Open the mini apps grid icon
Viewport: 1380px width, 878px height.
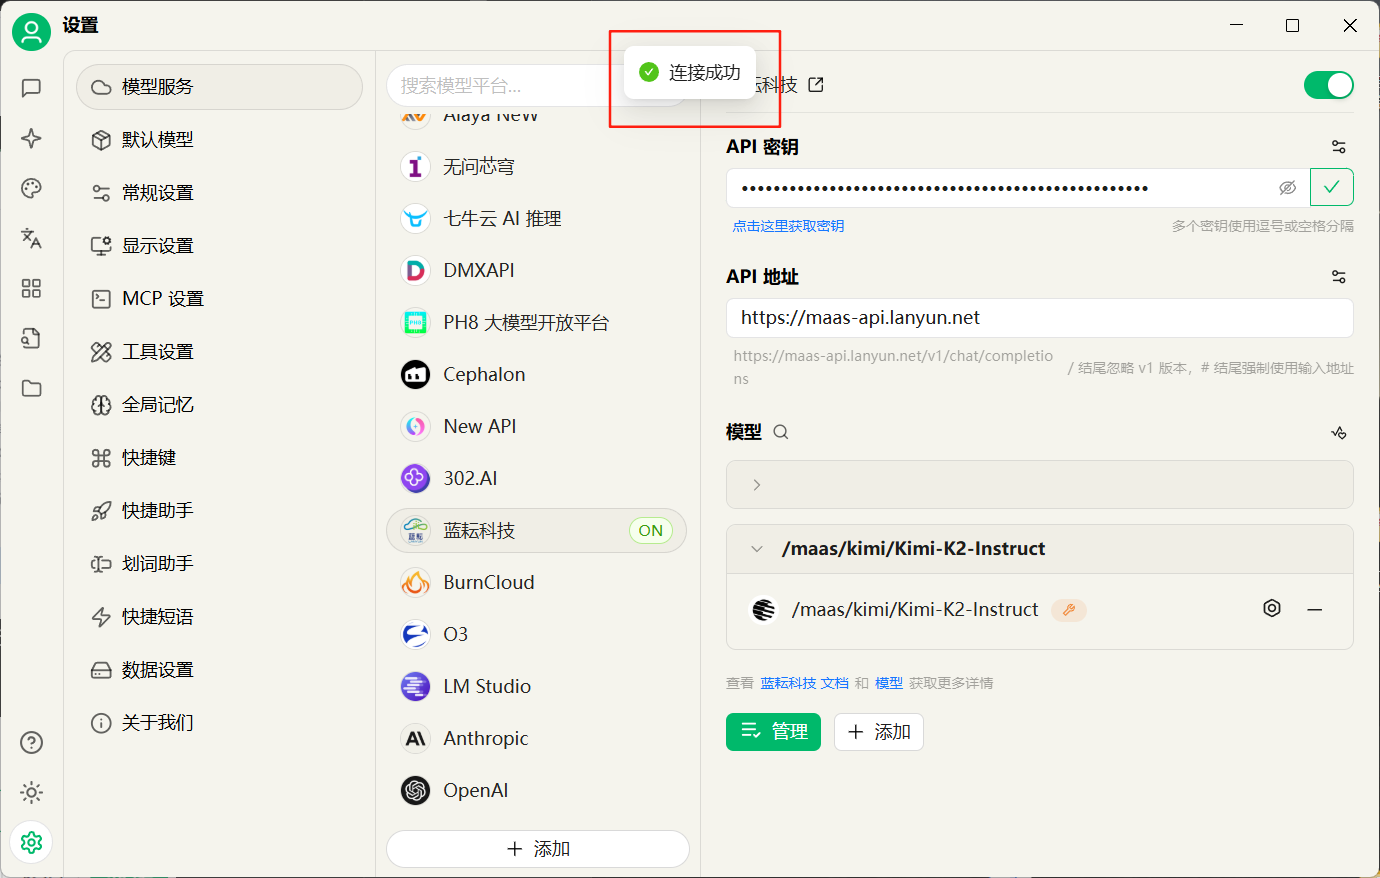pos(31,288)
